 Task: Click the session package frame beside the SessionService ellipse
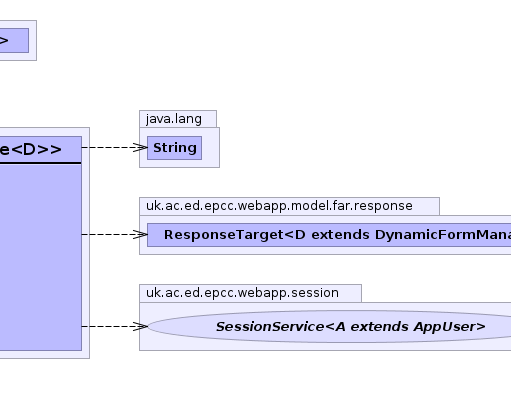pyautogui.click(x=143, y=326)
